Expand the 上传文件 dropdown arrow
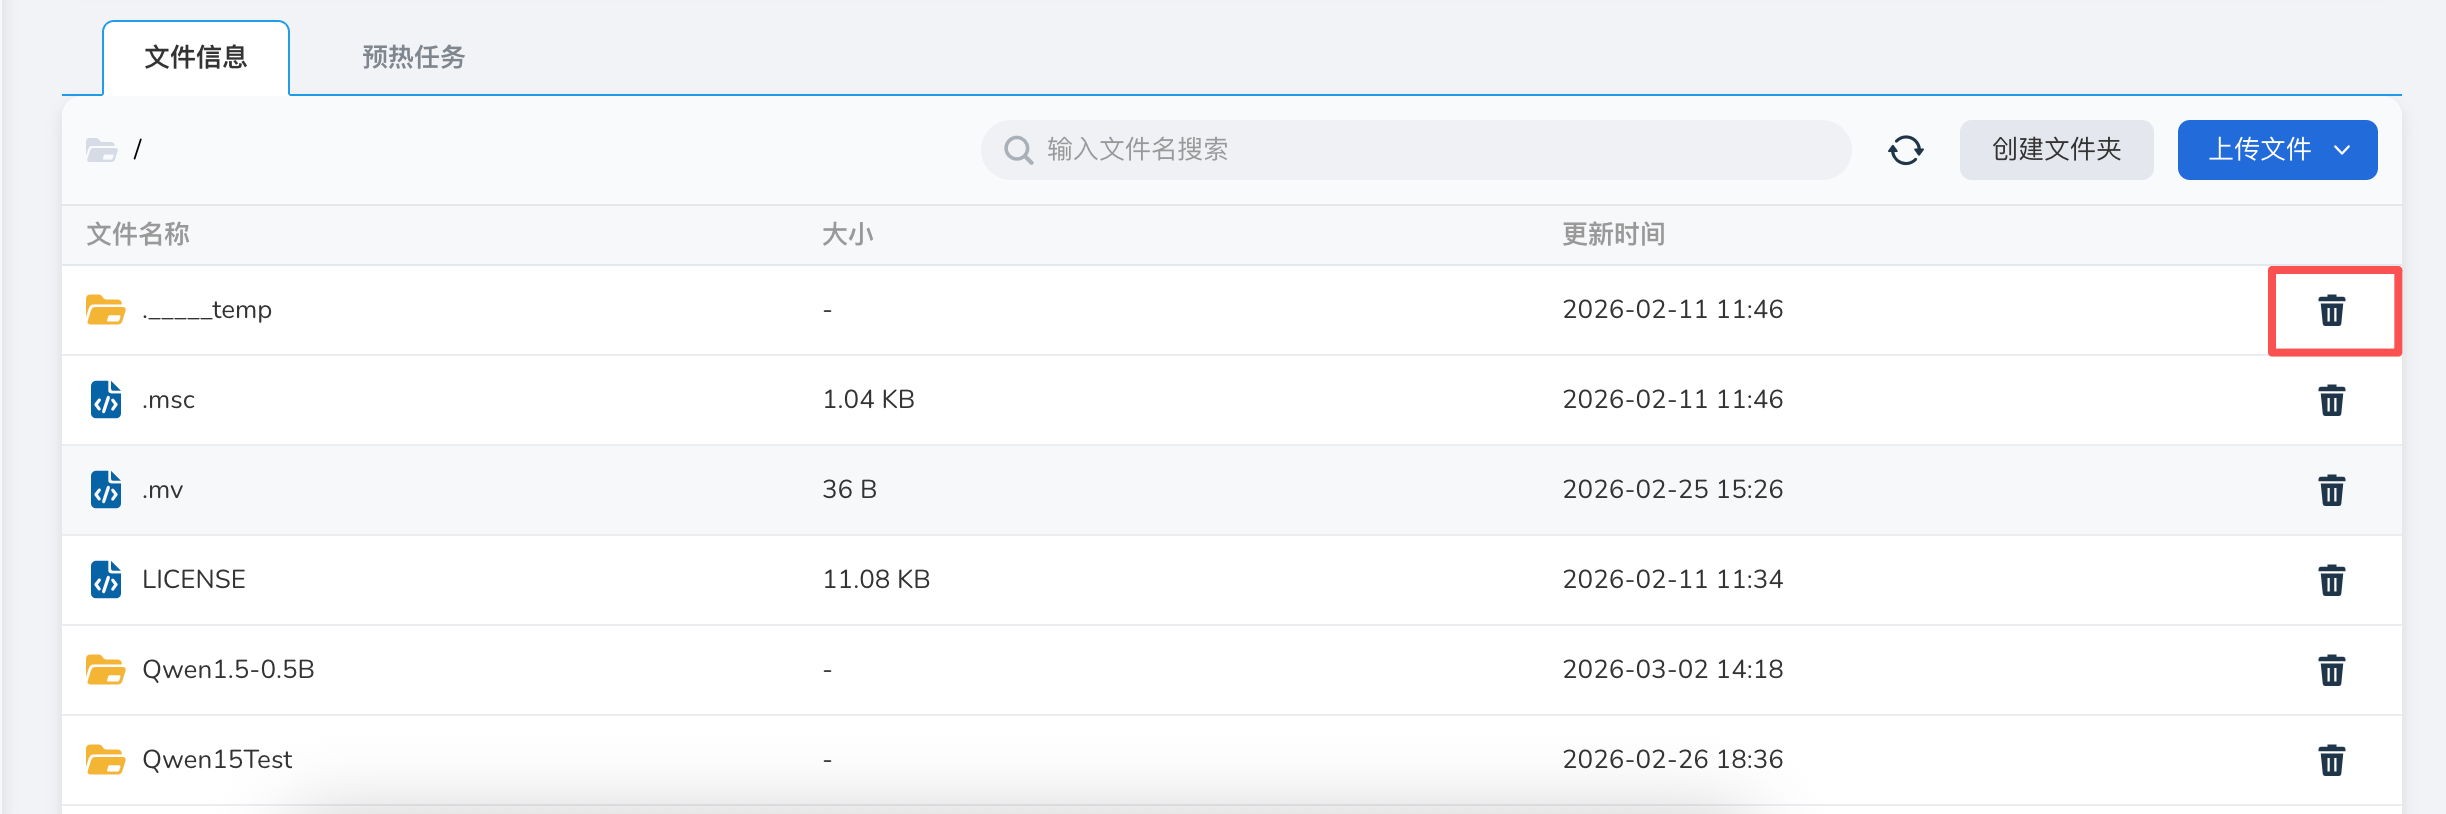 [2342, 150]
